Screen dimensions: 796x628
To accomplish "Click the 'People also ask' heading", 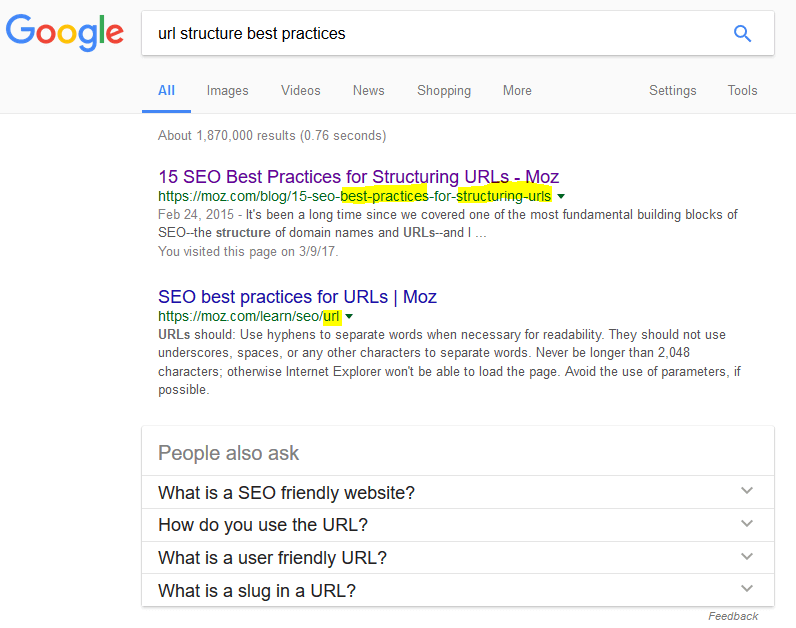I will 228,453.
